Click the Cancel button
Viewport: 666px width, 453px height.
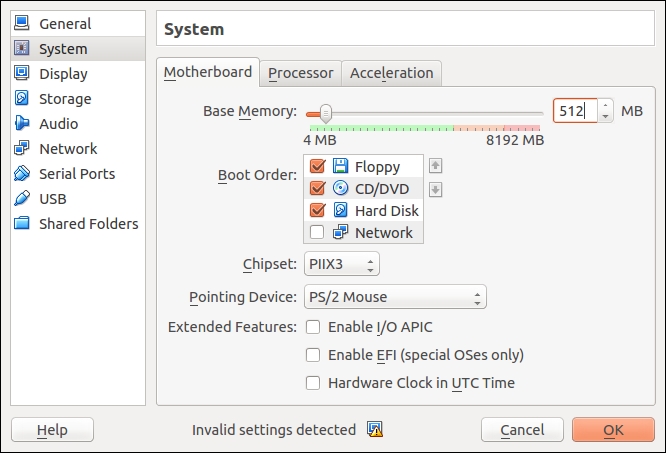(522, 430)
